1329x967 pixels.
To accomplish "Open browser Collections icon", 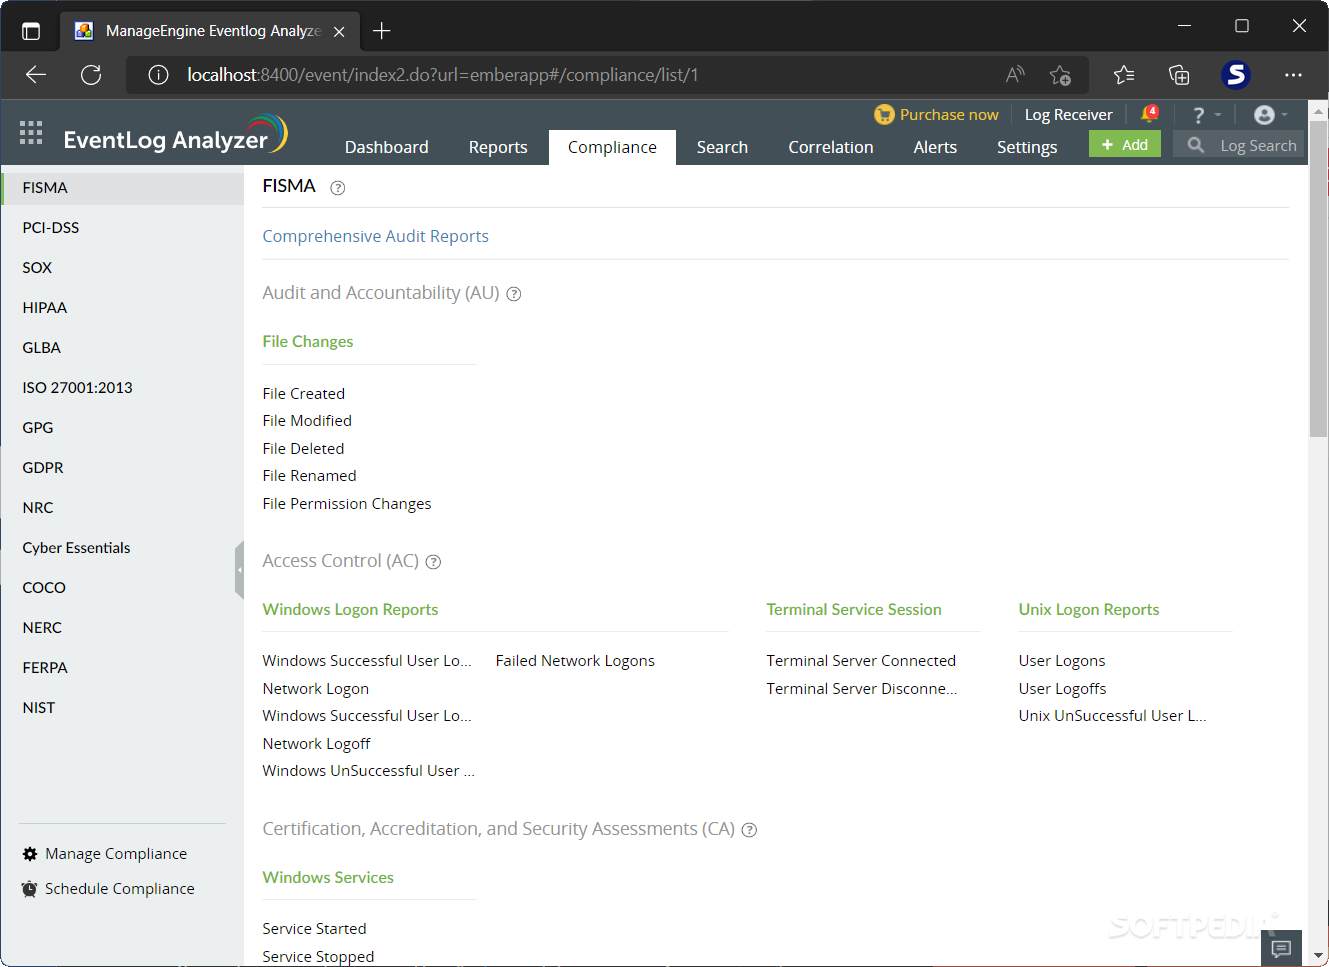I will (1179, 75).
